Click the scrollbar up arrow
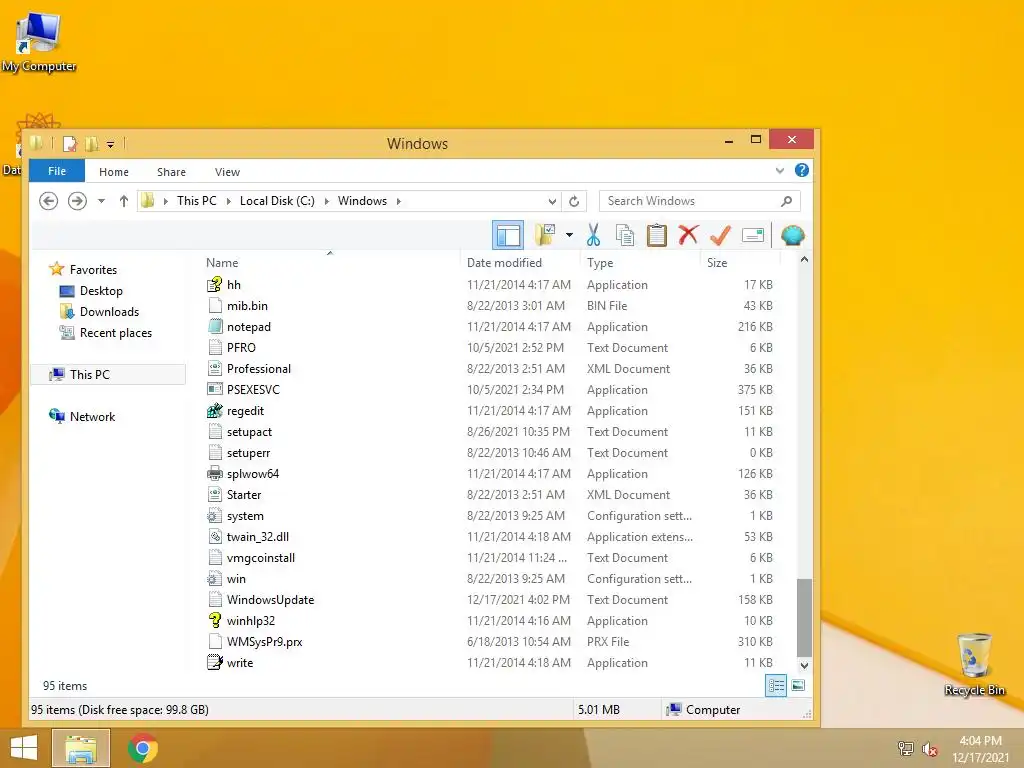This screenshot has height=768, width=1024. (x=805, y=260)
